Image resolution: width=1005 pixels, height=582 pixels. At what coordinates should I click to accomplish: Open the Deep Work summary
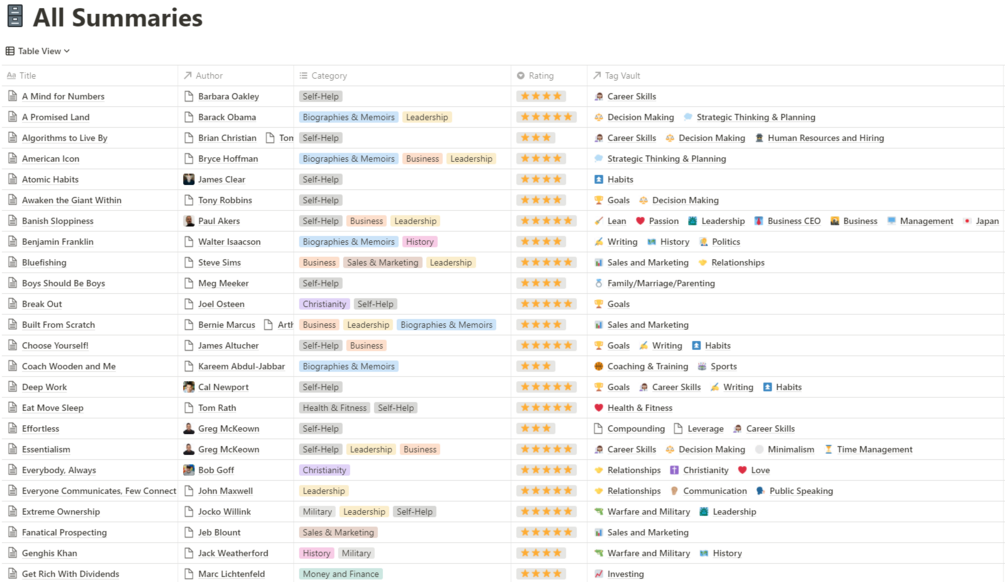tap(44, 387)
